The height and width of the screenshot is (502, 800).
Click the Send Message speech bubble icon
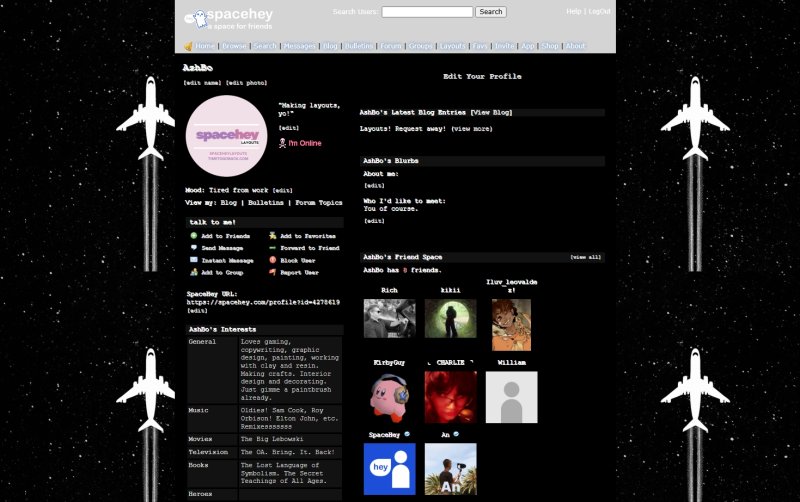194,248
